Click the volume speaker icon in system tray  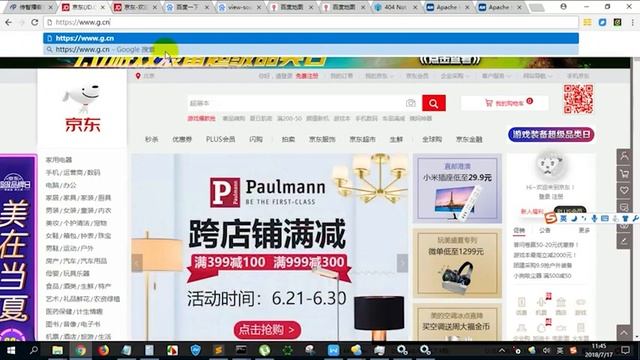pyautogui.click(x=546, y=351)
